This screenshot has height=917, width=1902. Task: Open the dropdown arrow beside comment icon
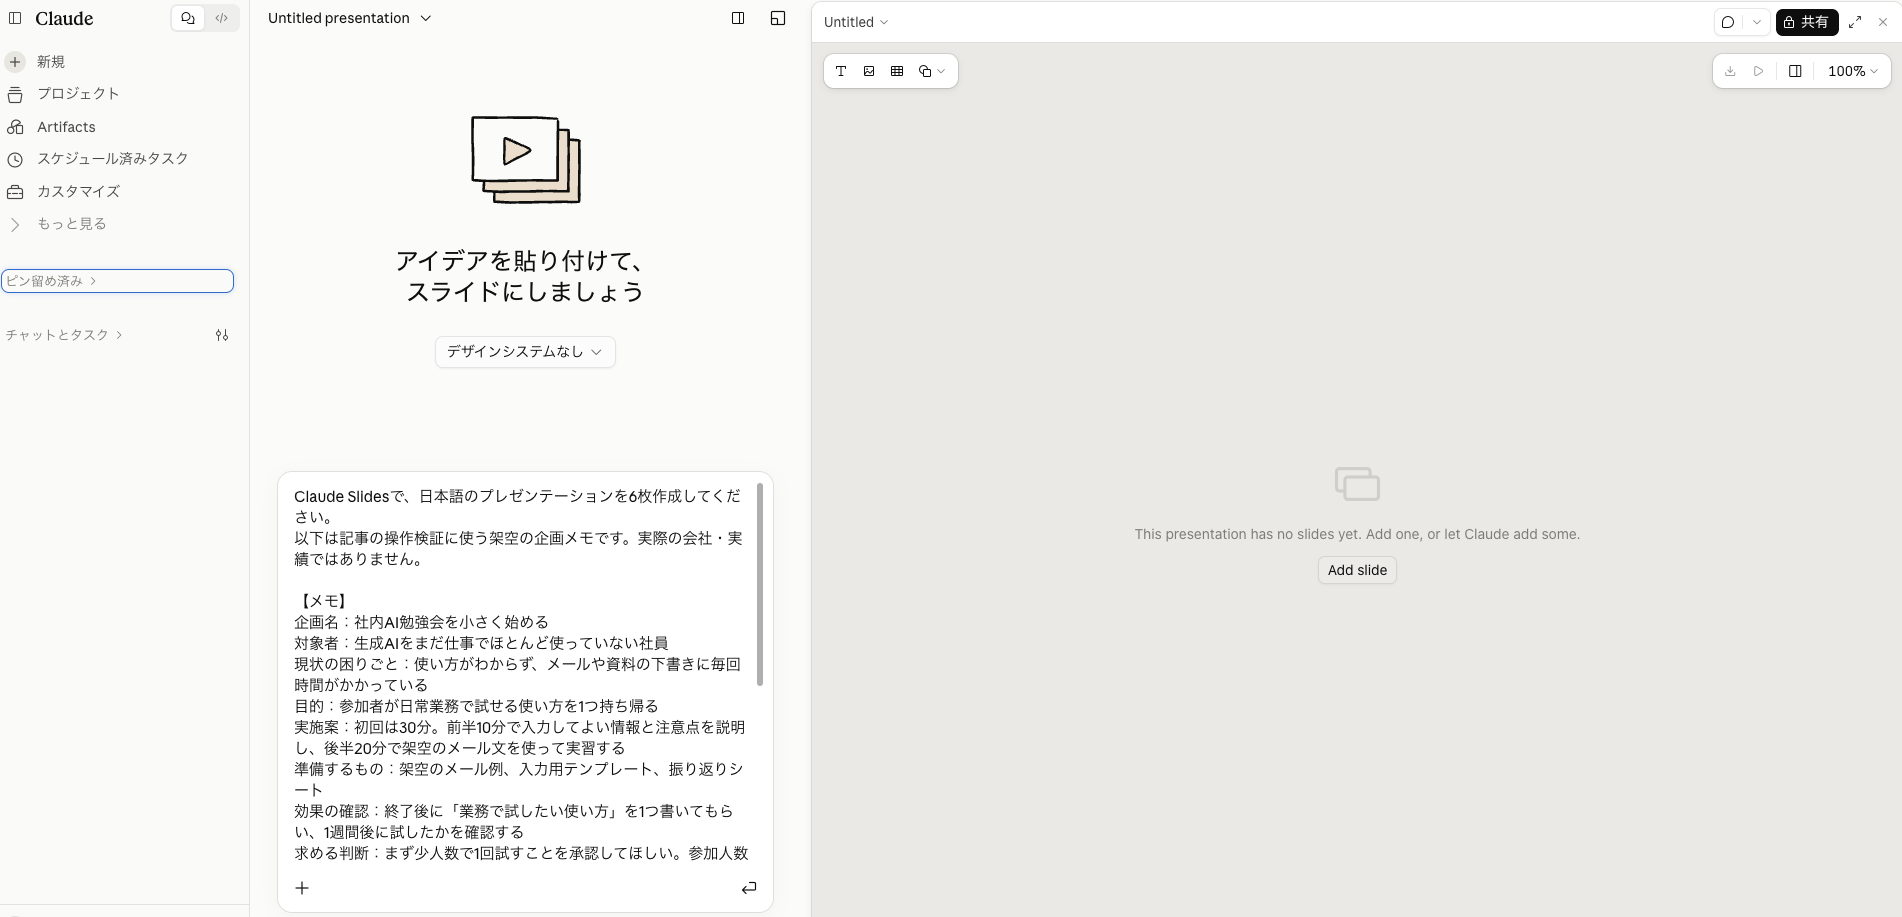pyautogui.click(x=1757, y=22)
